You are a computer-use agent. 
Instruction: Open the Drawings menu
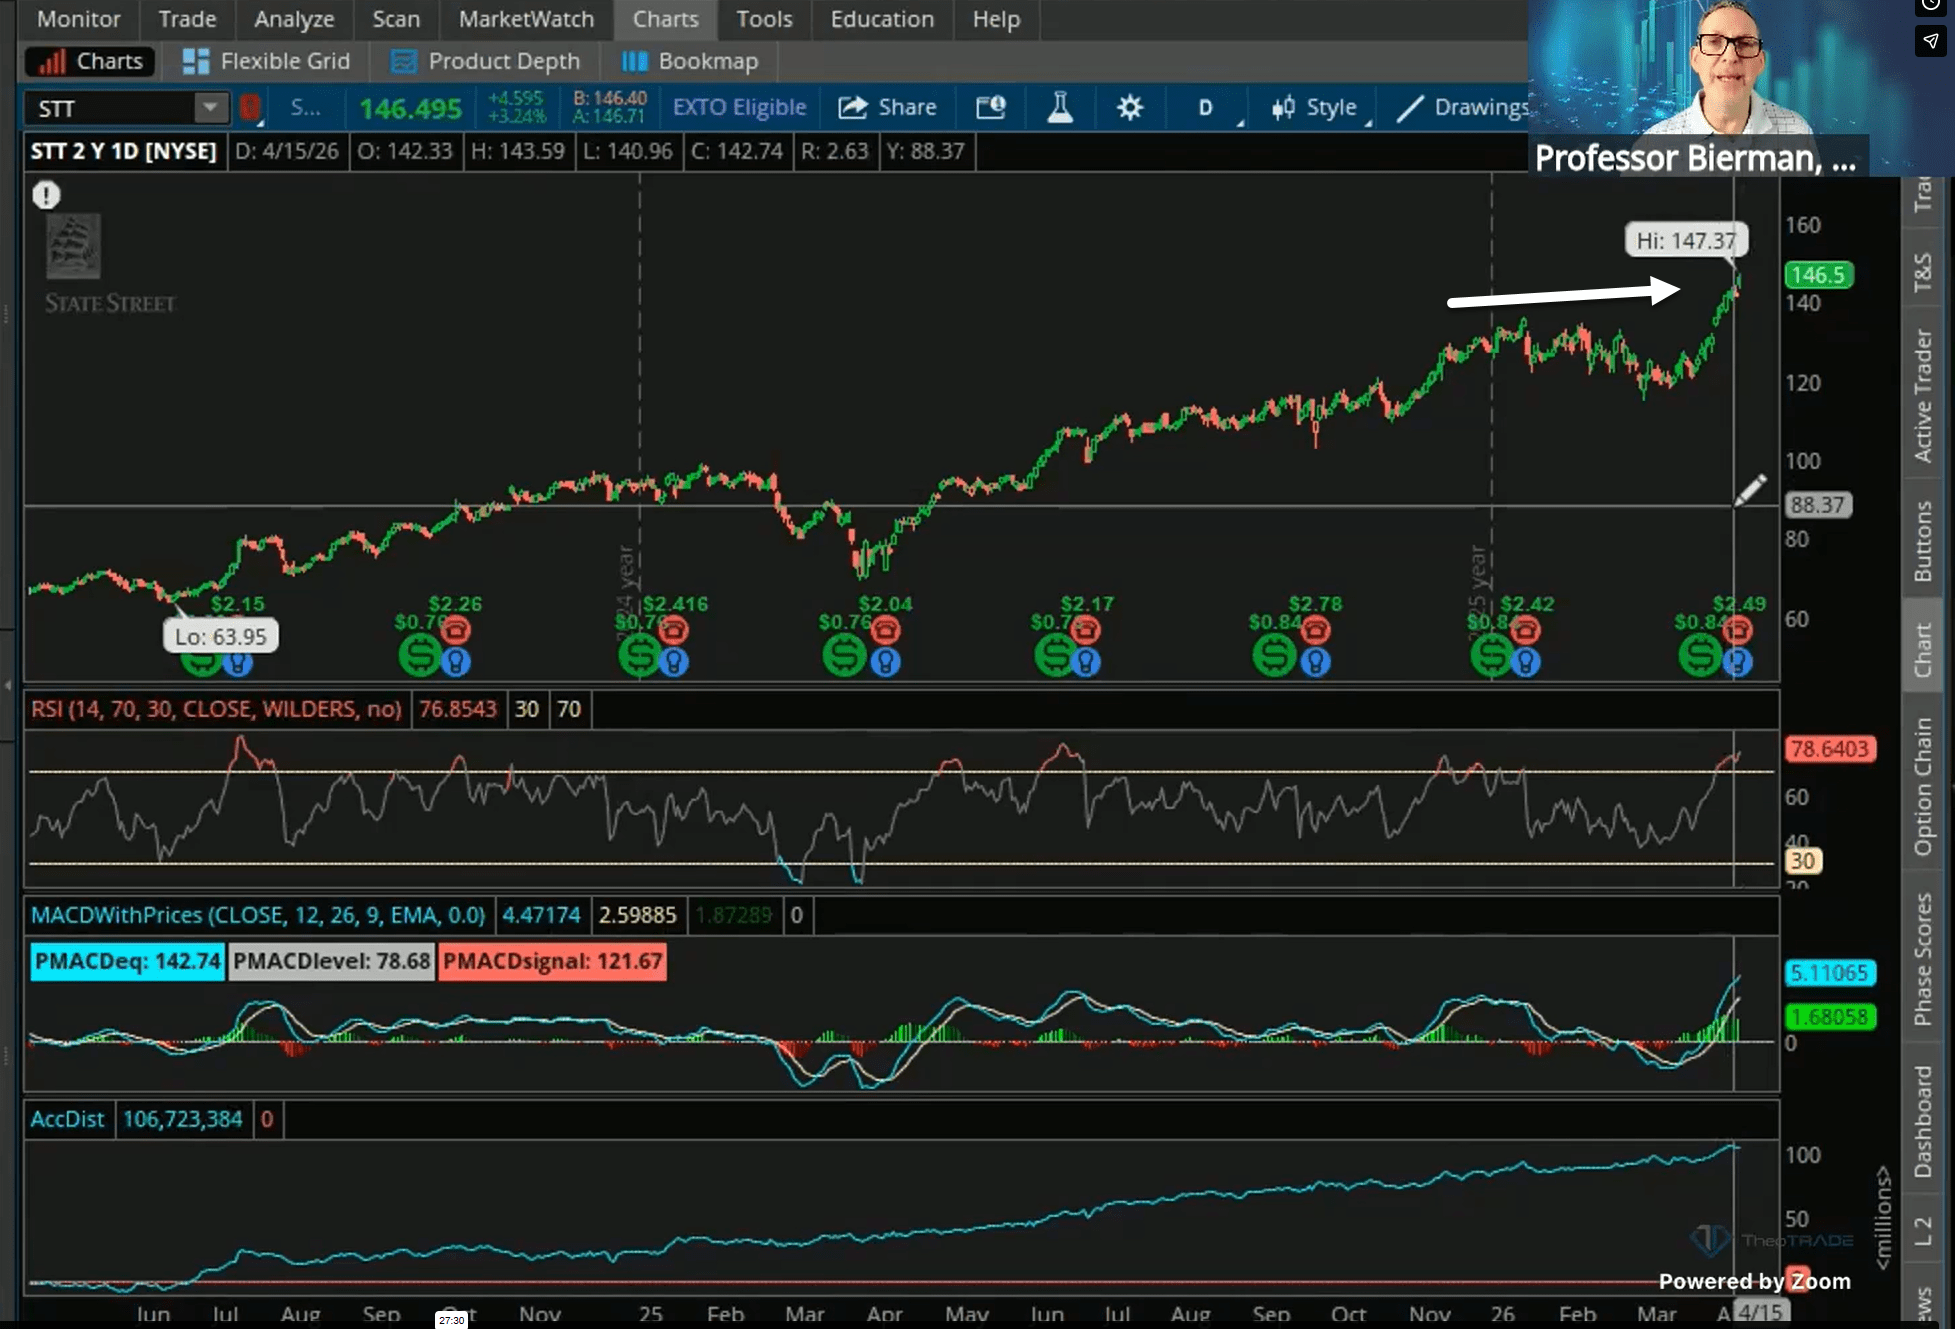(x=1462, y=107)
